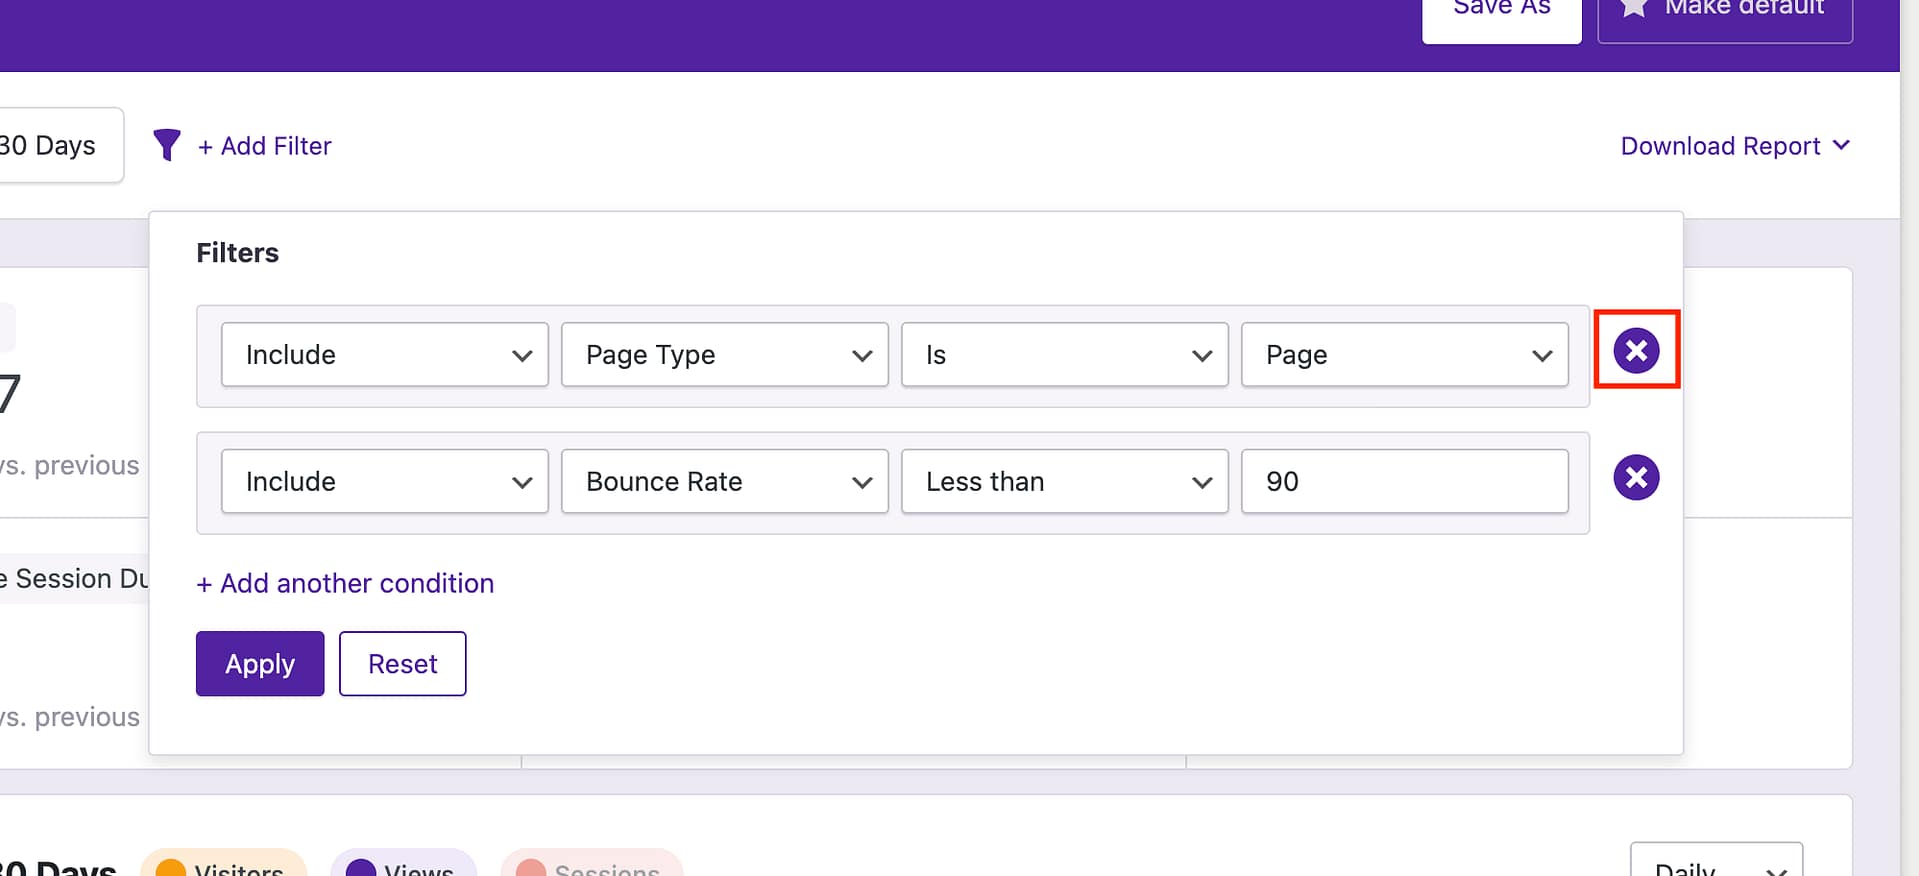Open the Bounce Rate field dropdown
This screenshot has height=876, width=1919.
click(x=724, y=482)
